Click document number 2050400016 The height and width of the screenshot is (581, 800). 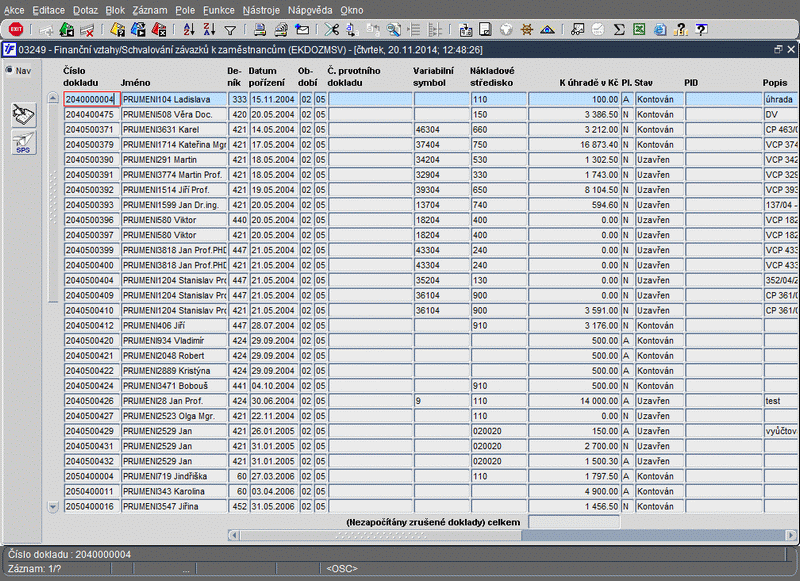pyautogui.click(x=92, y=507)
